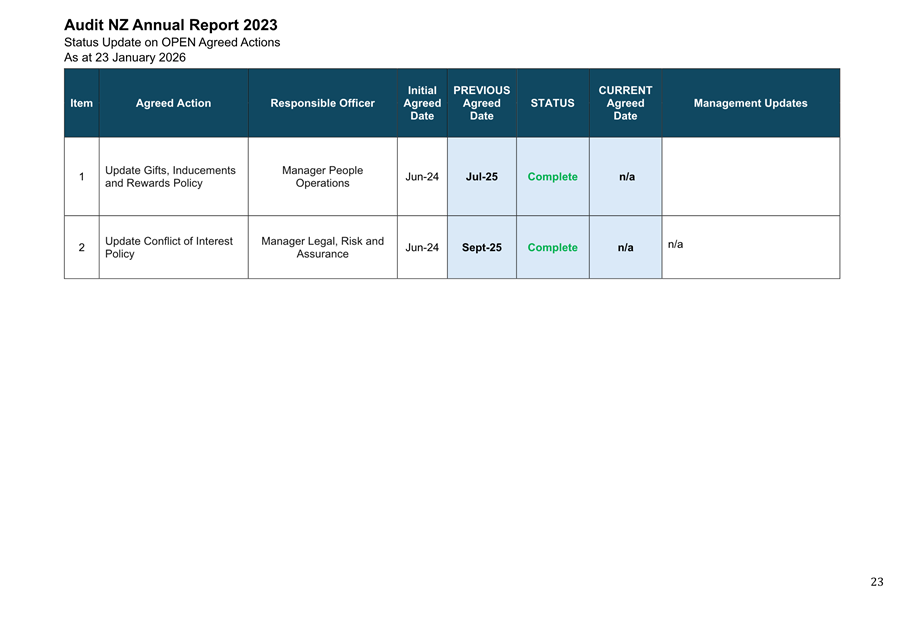Click the "Audit NZ Annual Report 2023" title
Viewport: 899px width, 626px height.
click(x=170, y=25)
